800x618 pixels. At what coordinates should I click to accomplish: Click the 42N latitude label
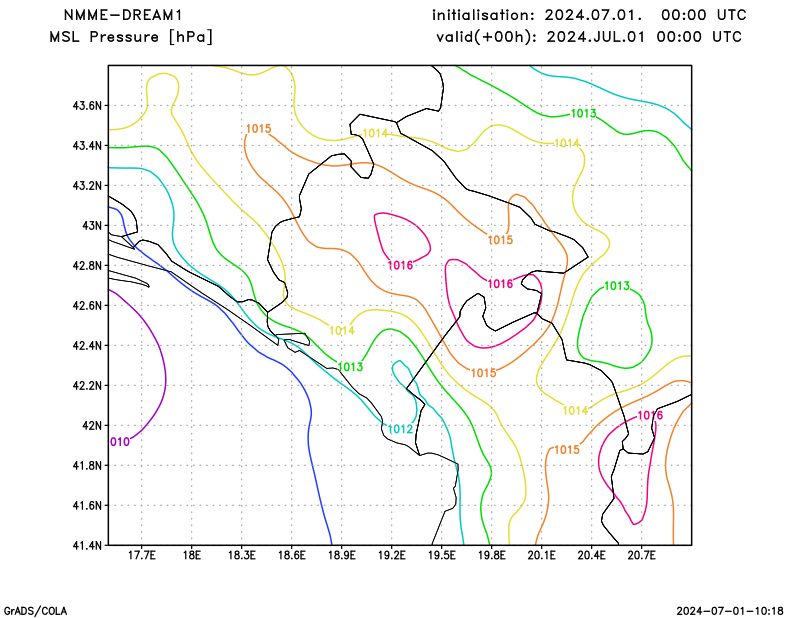pyautogui.click(x=92, y=426)
